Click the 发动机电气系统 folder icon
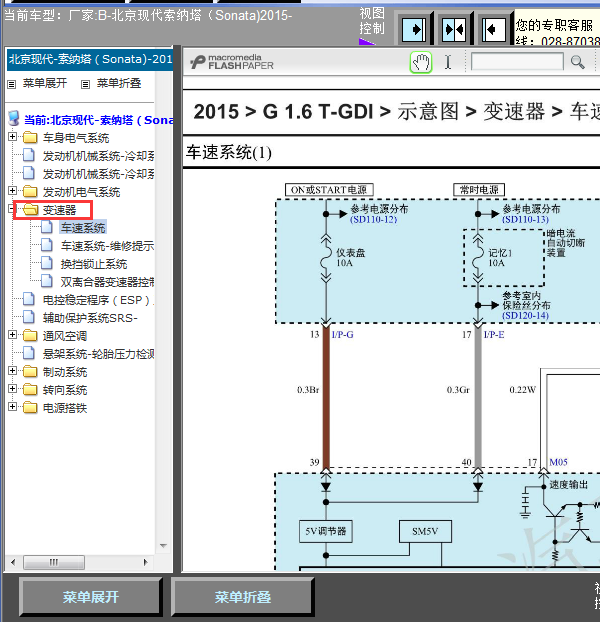The image size is (600, 622). (x=30, y=192)
